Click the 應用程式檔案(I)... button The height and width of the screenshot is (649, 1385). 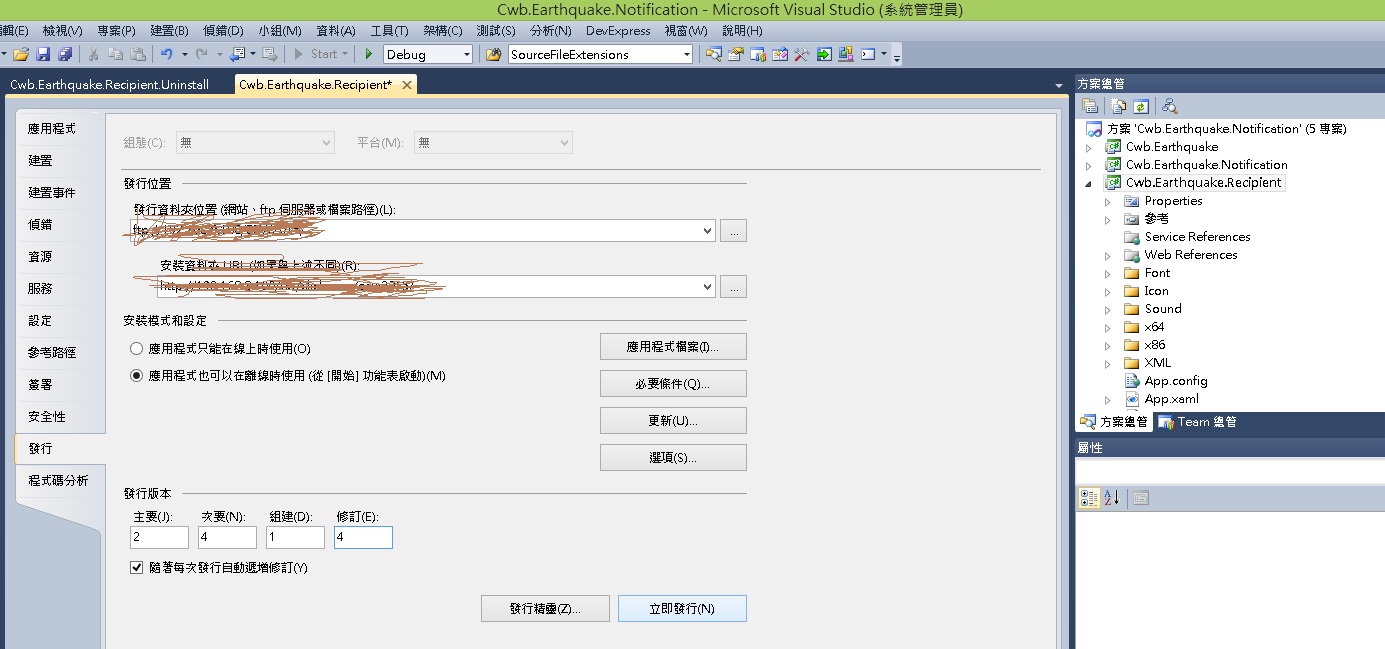[673, 347]
